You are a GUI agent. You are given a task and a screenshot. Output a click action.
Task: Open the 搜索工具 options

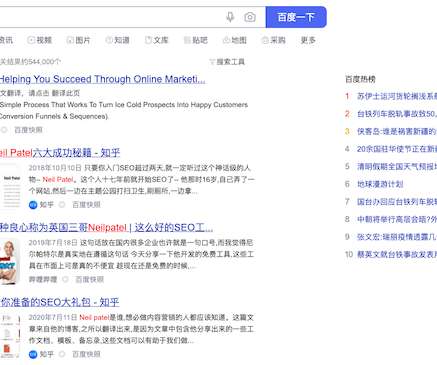(227, 62)
